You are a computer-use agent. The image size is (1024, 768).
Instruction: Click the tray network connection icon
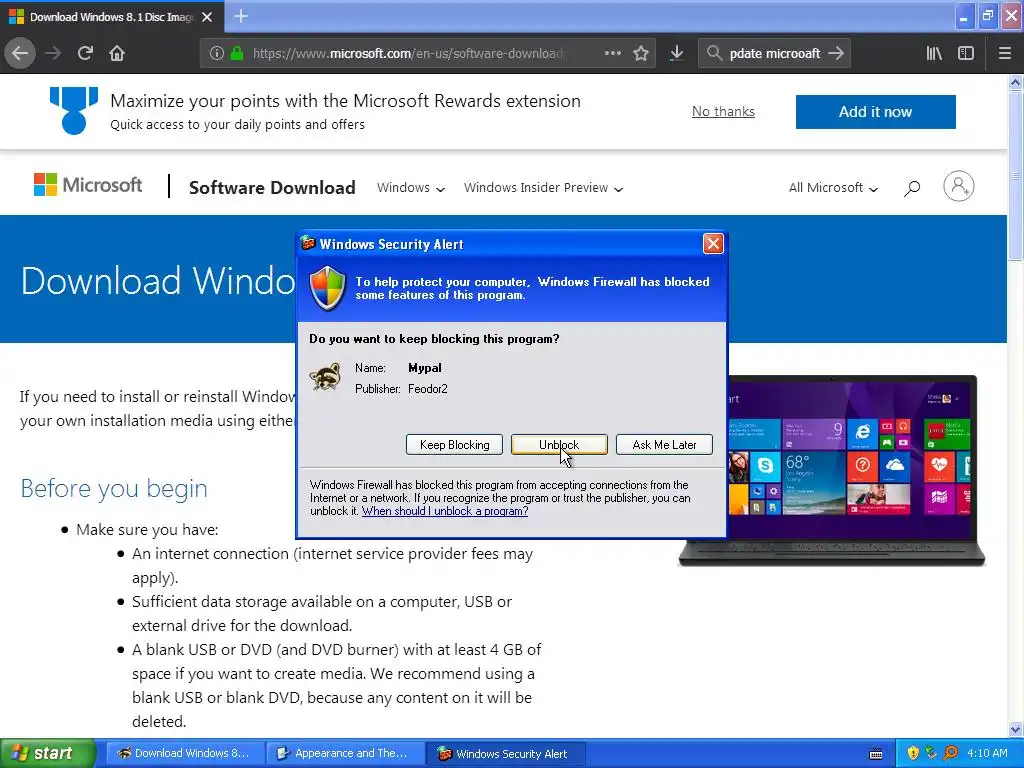point(931,753)
